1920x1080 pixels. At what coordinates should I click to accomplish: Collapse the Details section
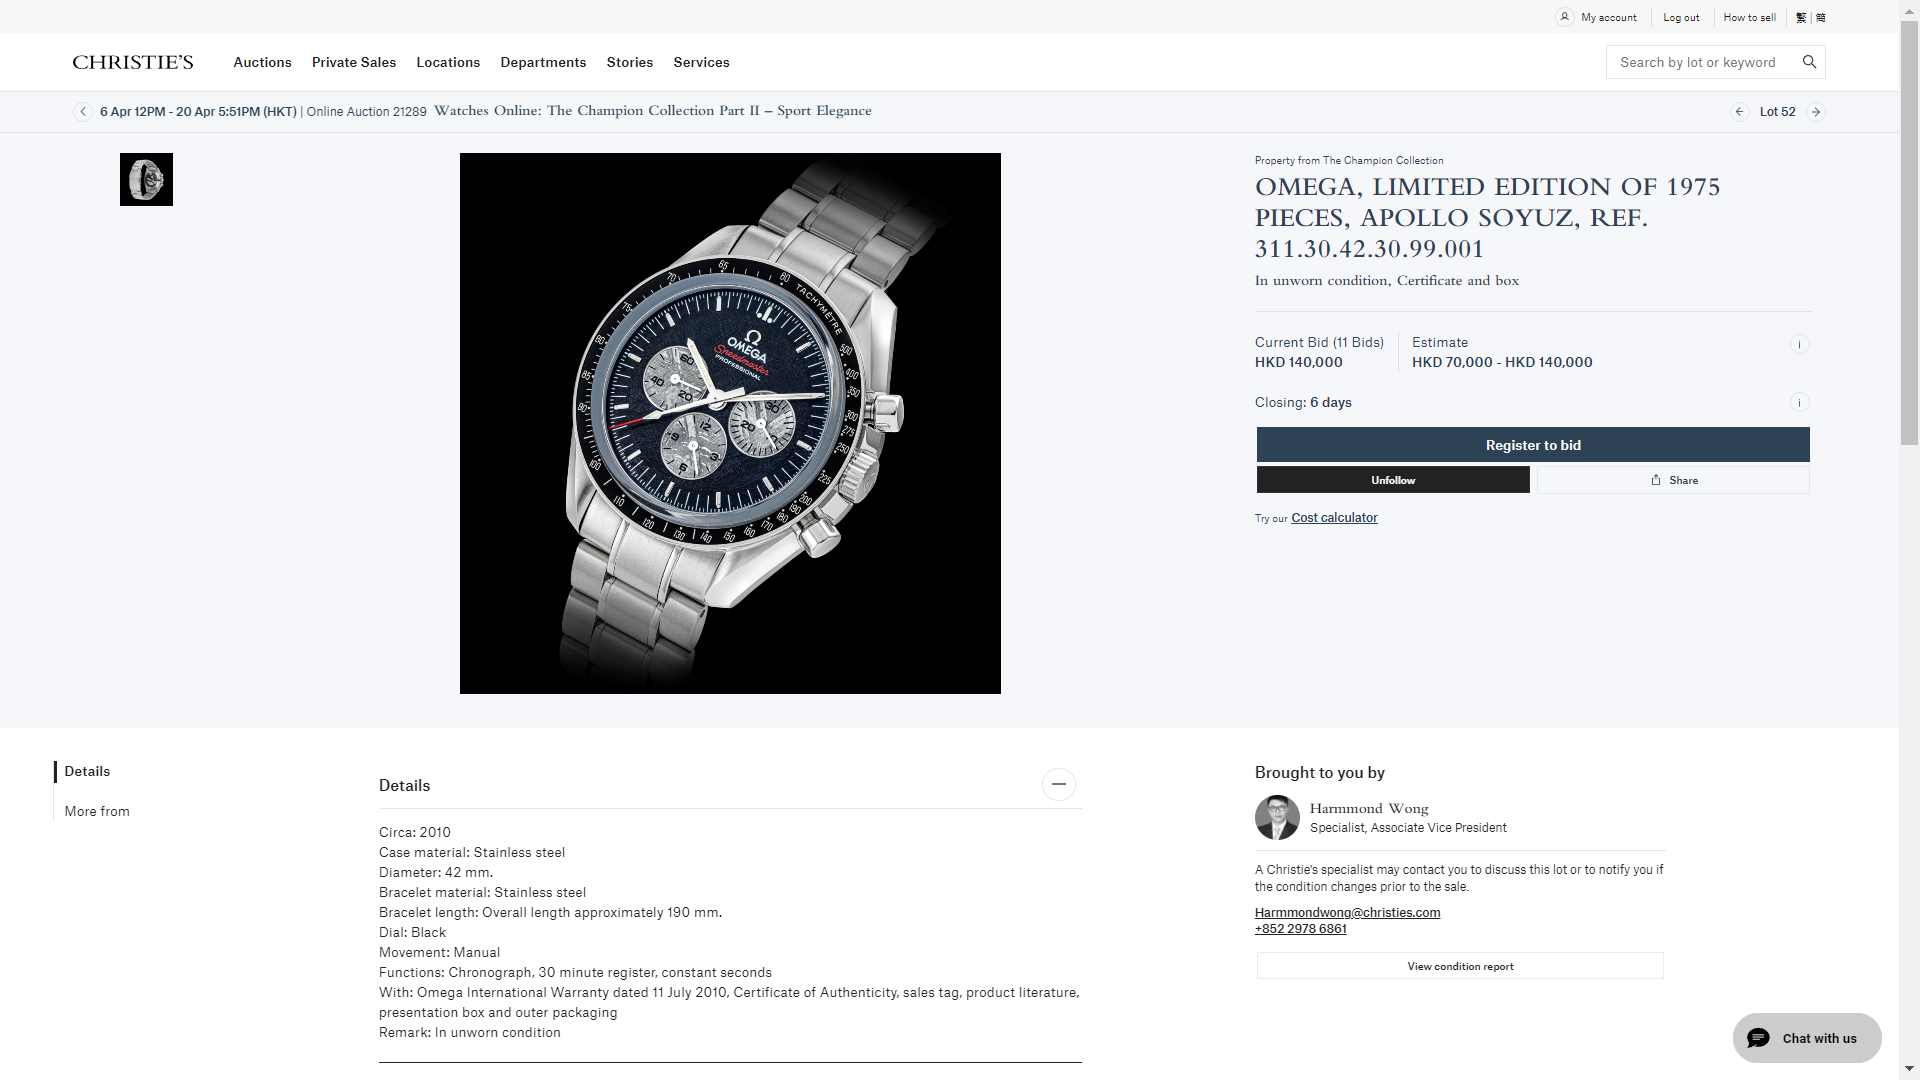tap(1059, 784)
